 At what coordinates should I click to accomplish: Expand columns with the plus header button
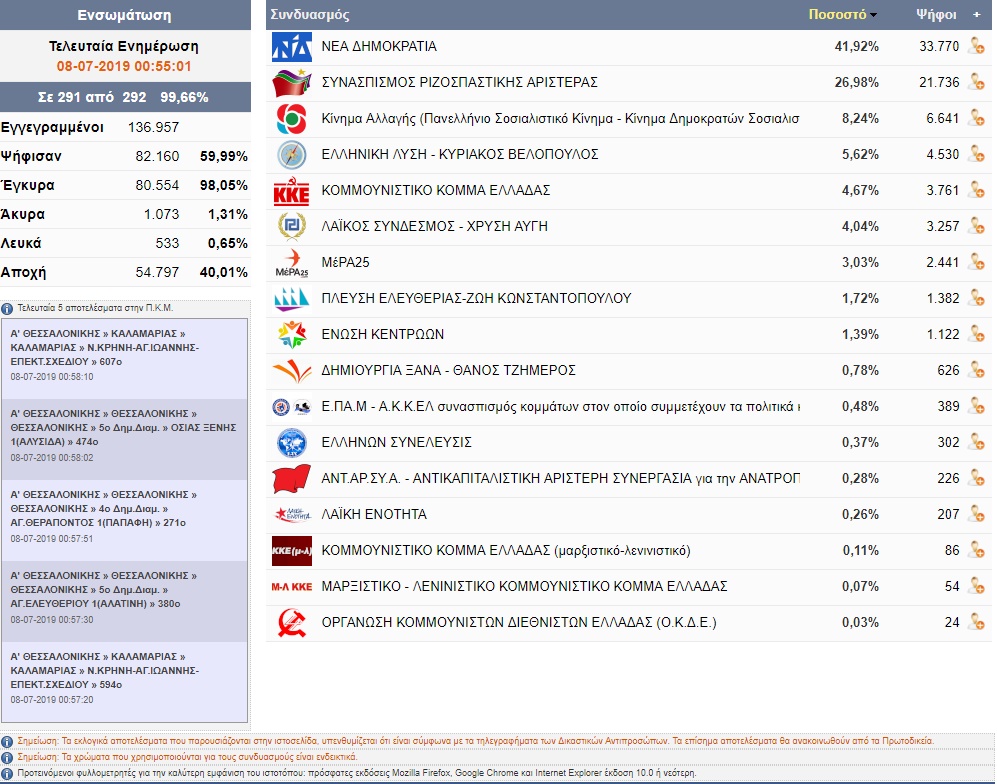click(977, 14)
